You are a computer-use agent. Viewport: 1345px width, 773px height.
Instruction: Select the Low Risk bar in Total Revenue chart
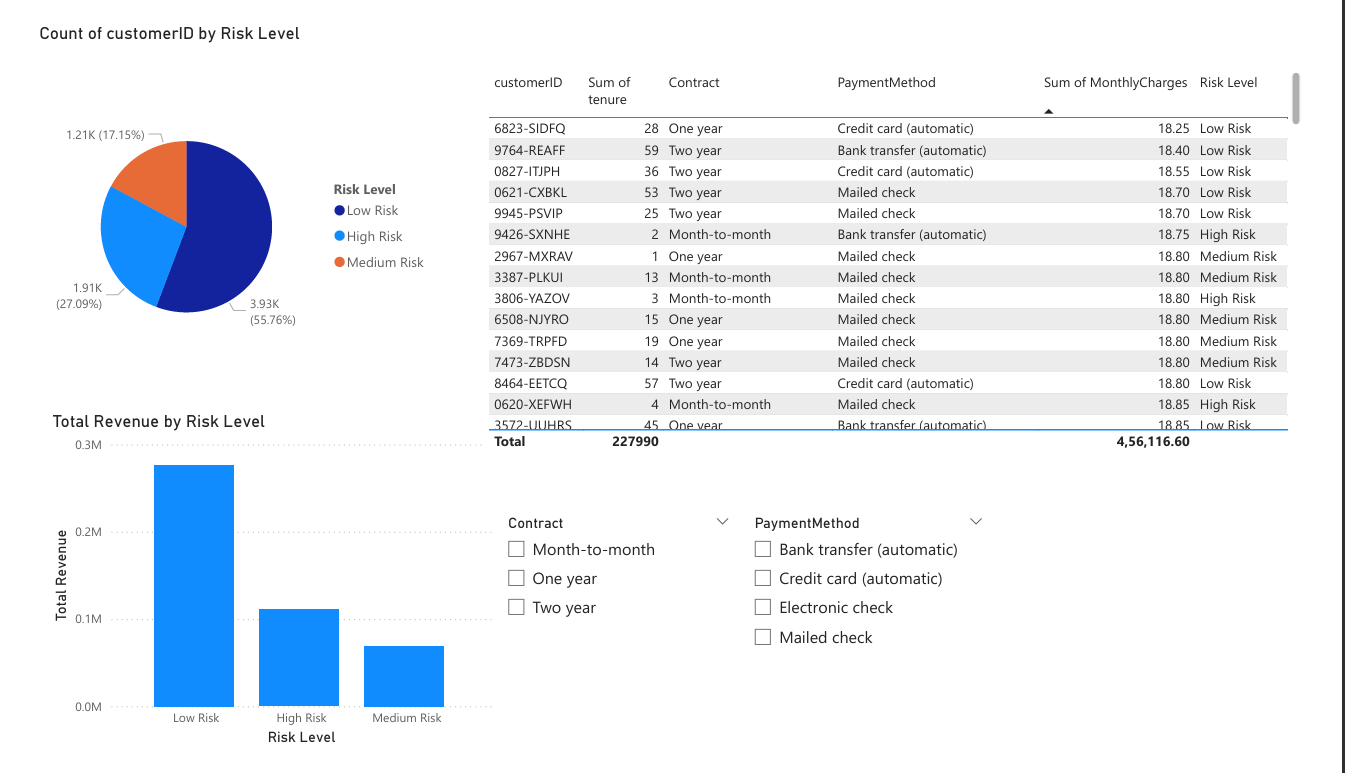pyautogui.click(x=194, y=585)
